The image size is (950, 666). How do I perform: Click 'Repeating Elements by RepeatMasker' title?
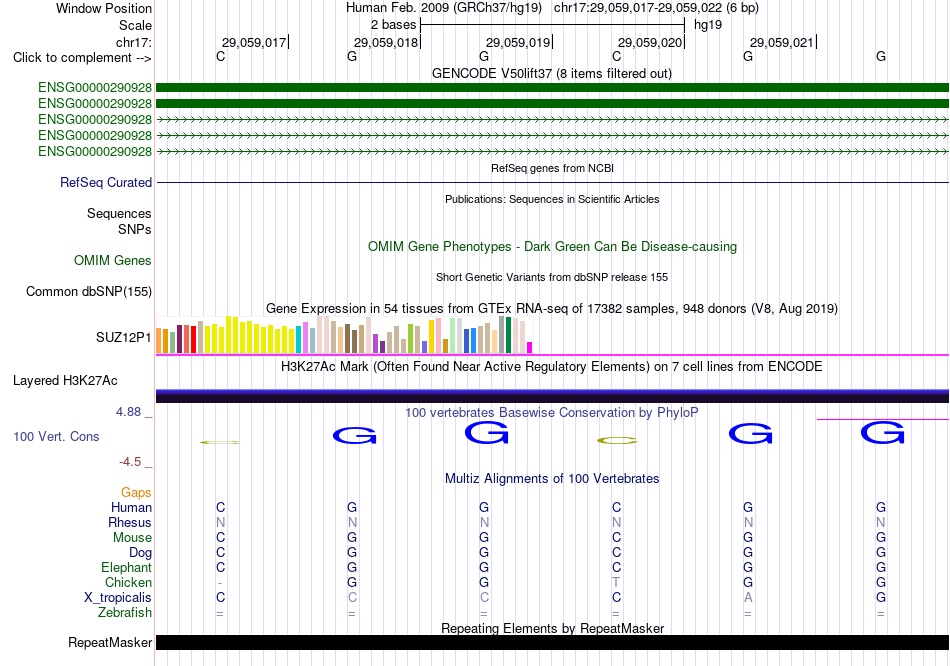552,628
